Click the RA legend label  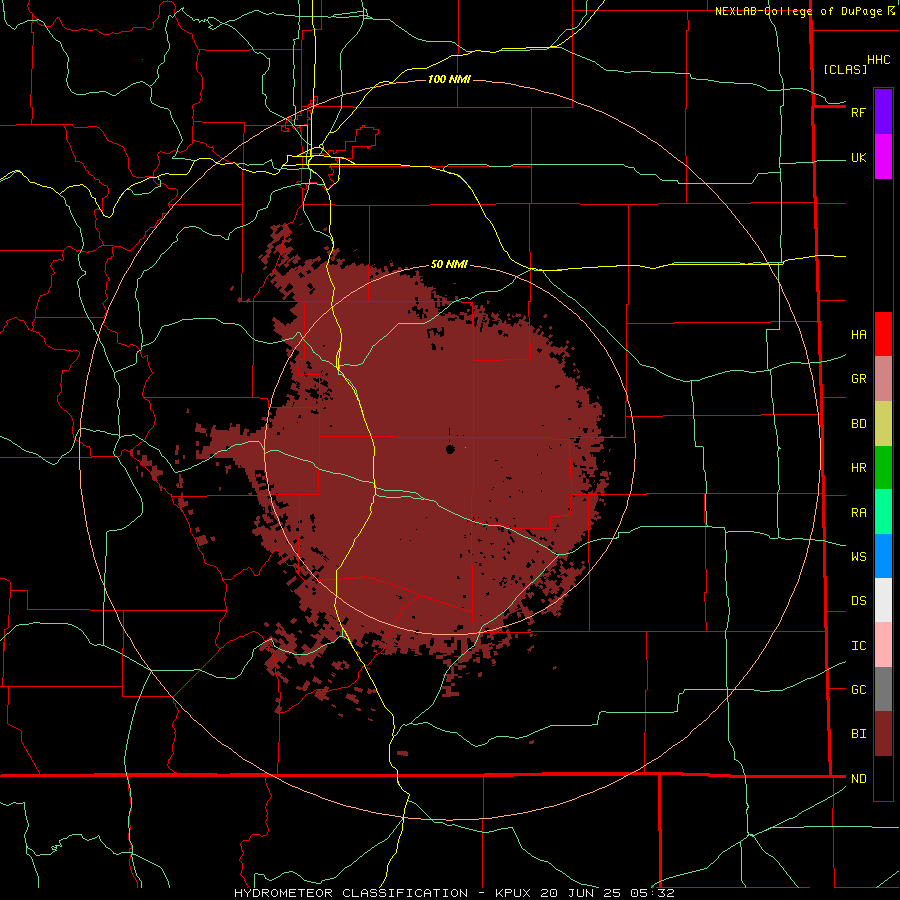tap(858, 513)
